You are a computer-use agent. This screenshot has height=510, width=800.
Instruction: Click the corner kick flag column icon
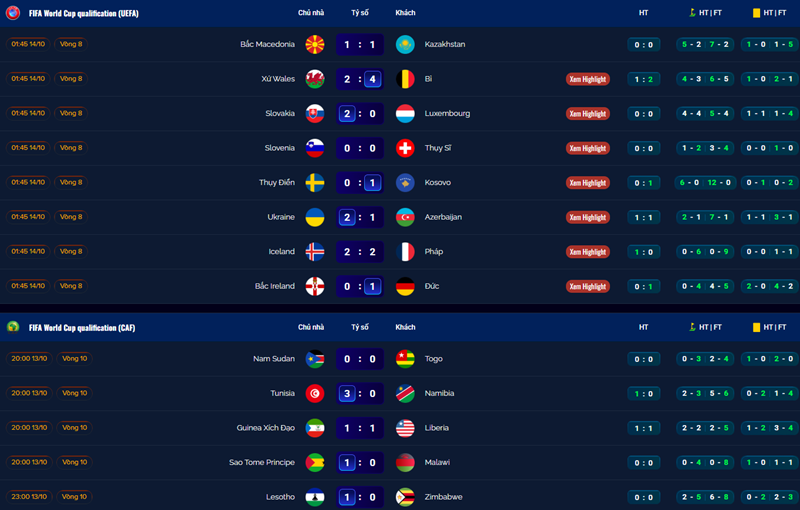point(690,13)
